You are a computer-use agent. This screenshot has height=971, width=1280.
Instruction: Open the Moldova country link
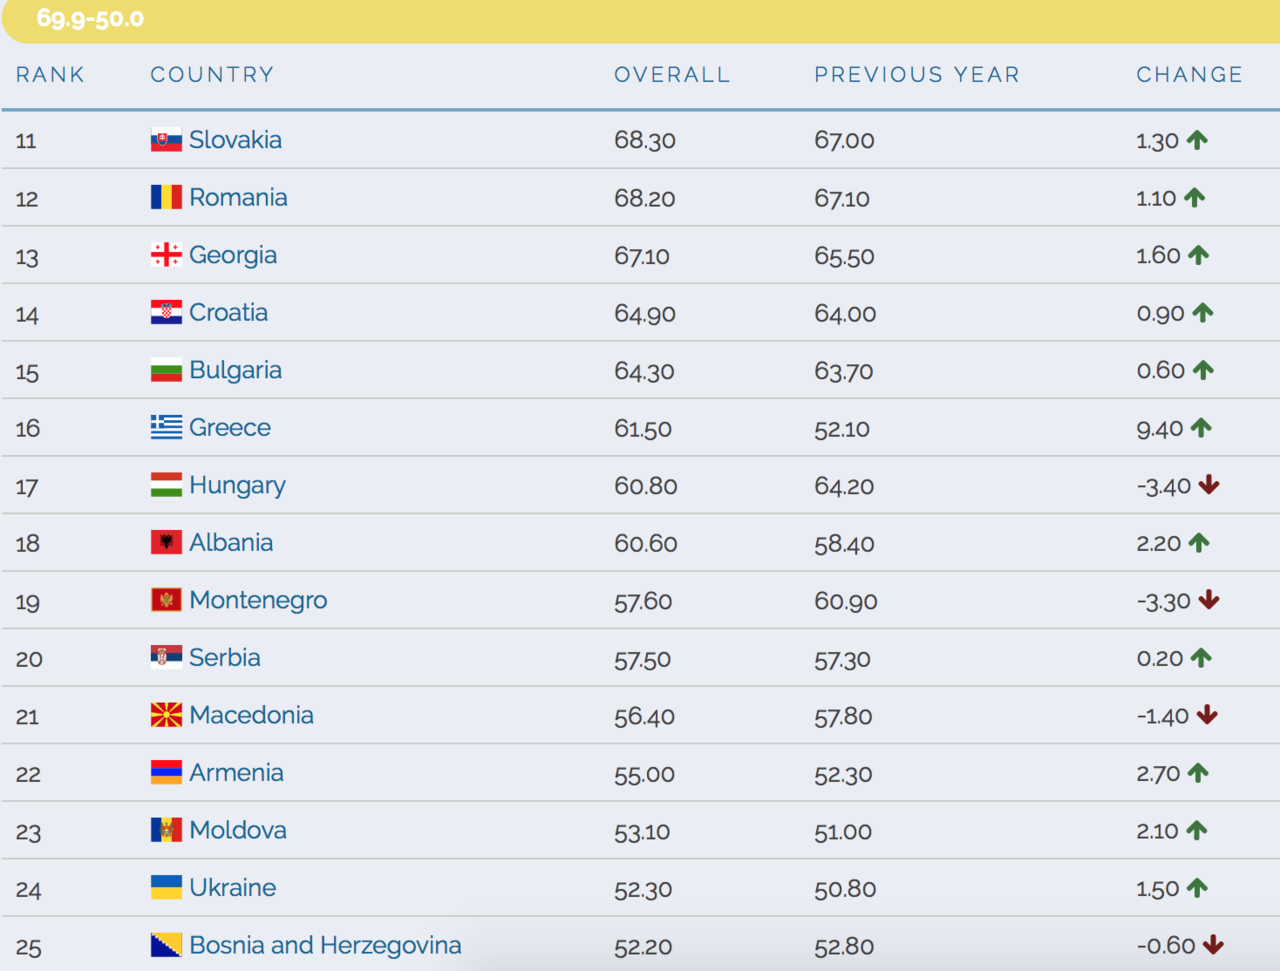[x=238, y=830]
